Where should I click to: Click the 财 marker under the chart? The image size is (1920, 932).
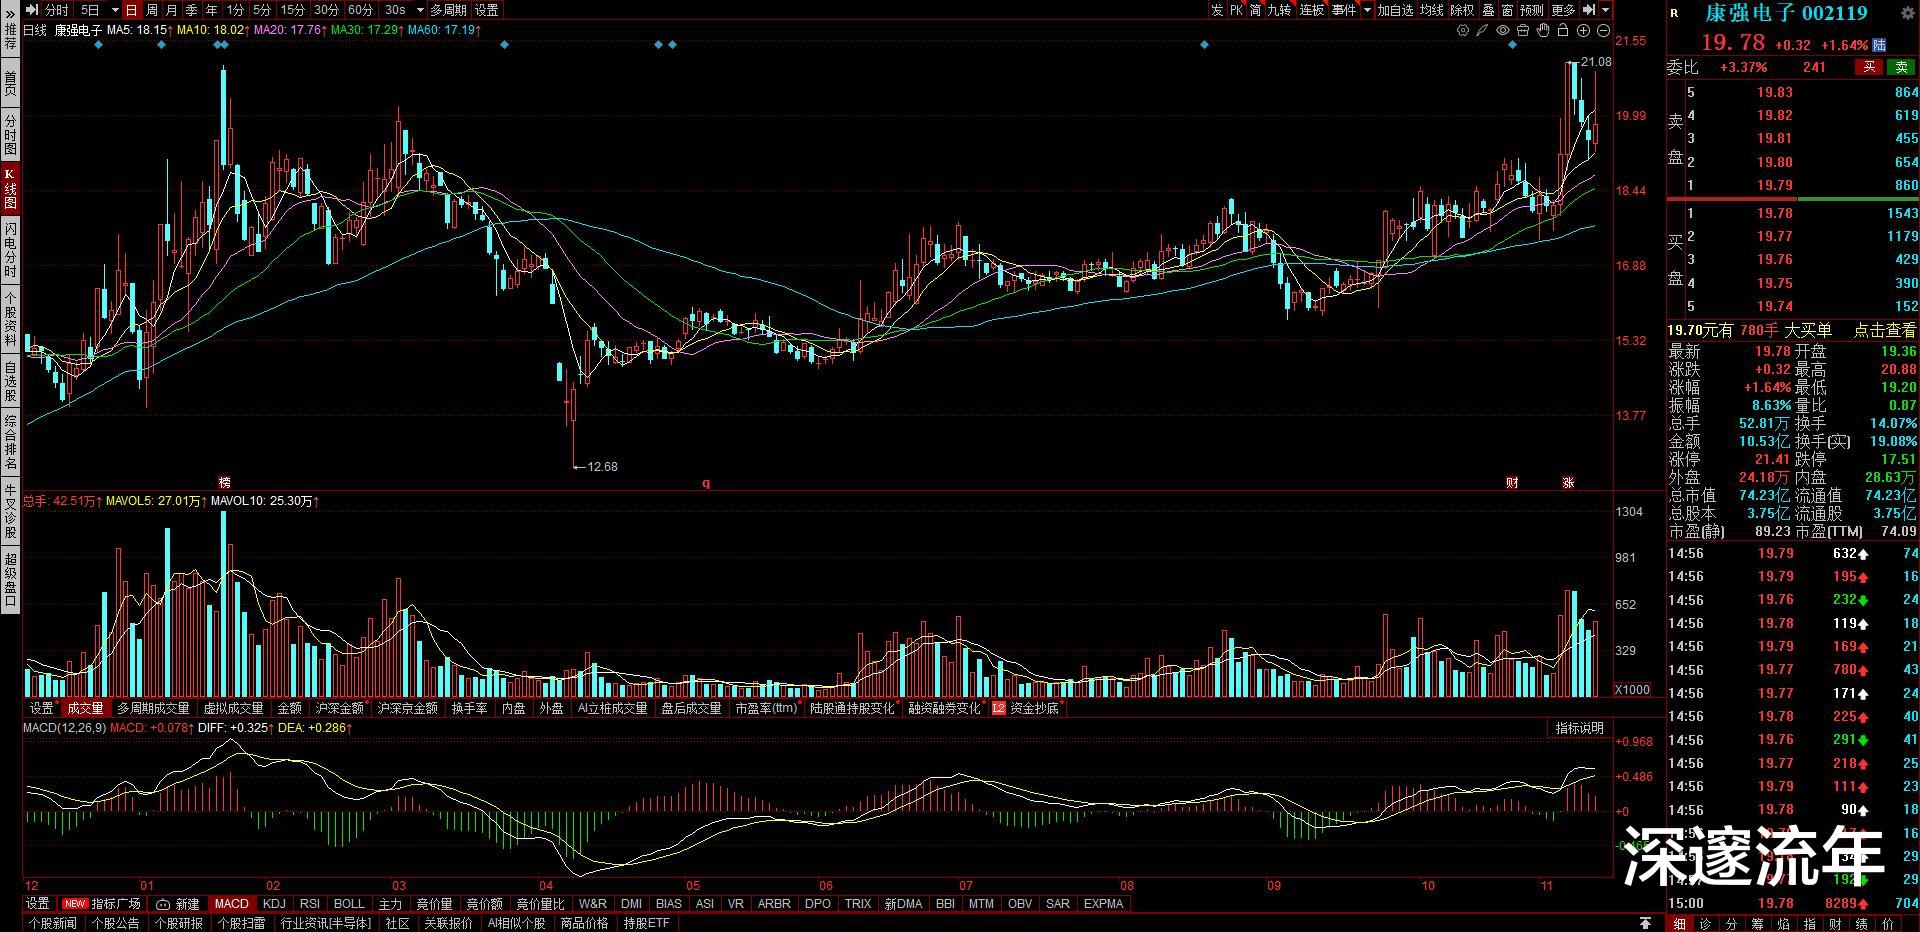(x=1512, y=483)
